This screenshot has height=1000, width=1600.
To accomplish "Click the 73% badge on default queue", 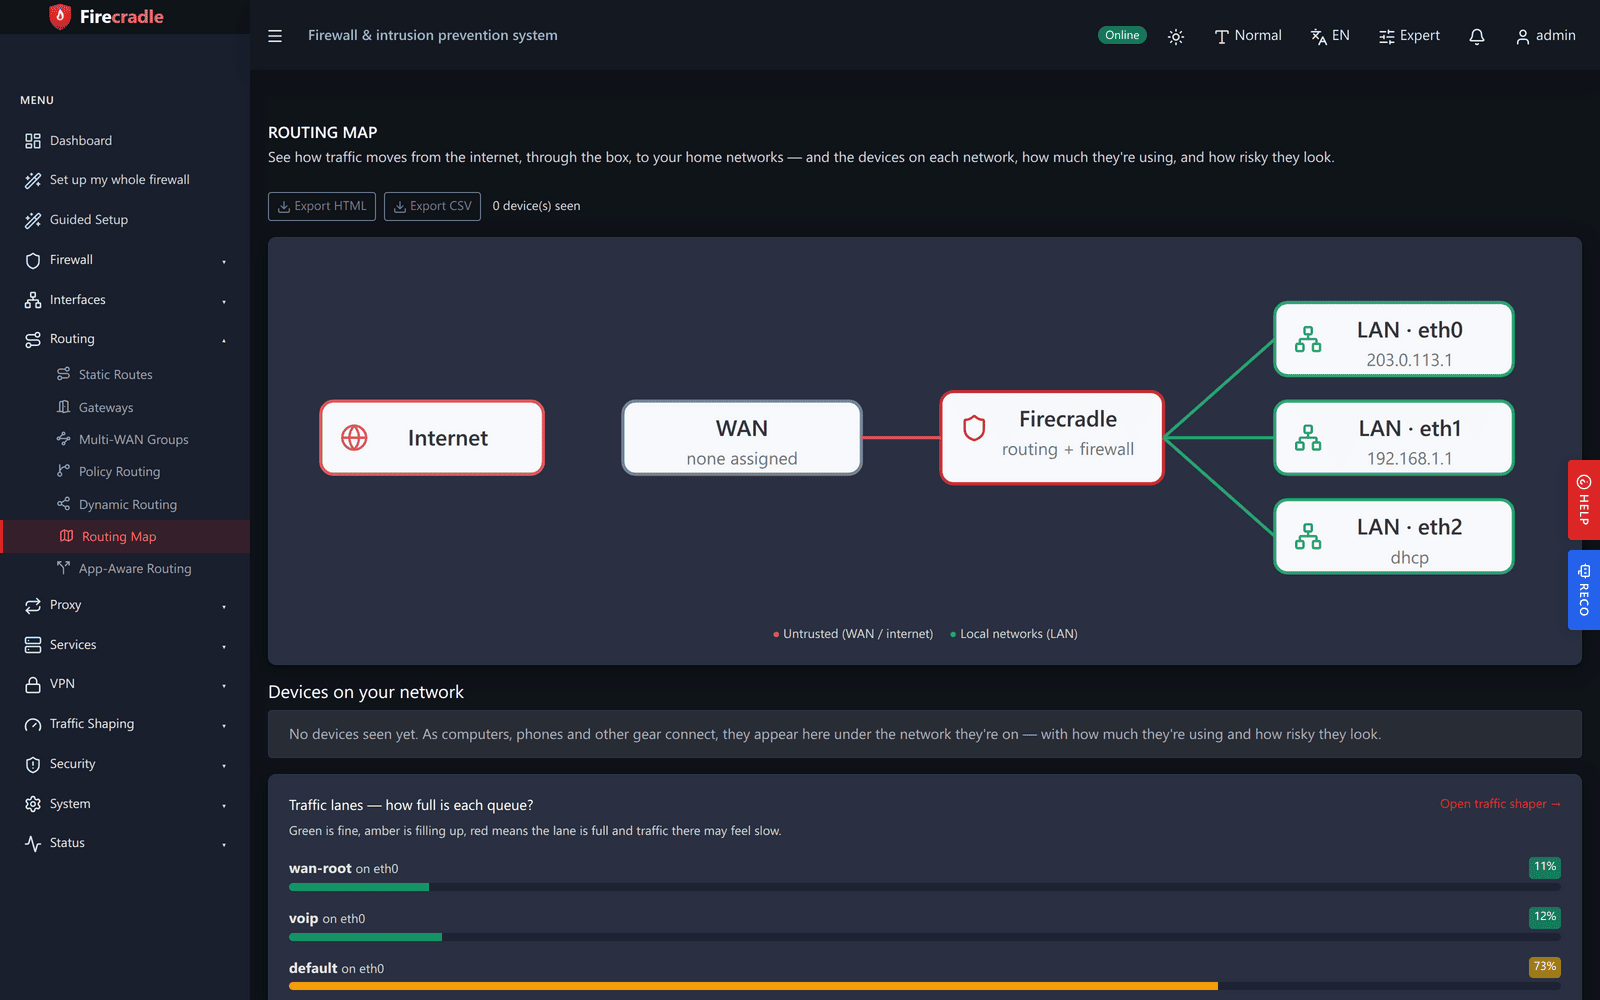I will (1545, 967).
